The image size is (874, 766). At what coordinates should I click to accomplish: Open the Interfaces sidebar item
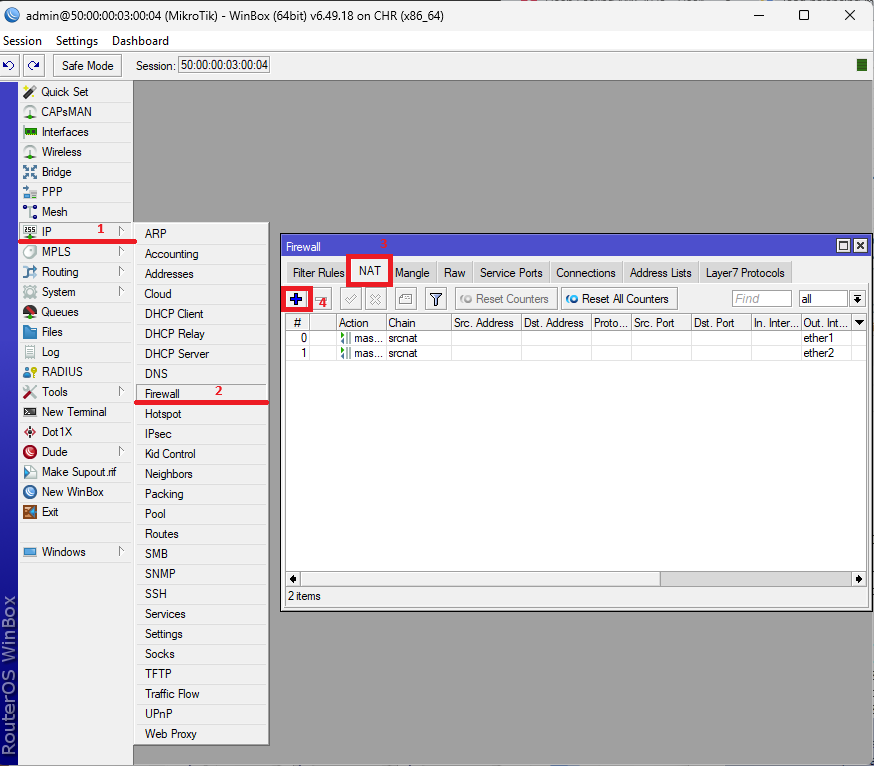[64, 132]
